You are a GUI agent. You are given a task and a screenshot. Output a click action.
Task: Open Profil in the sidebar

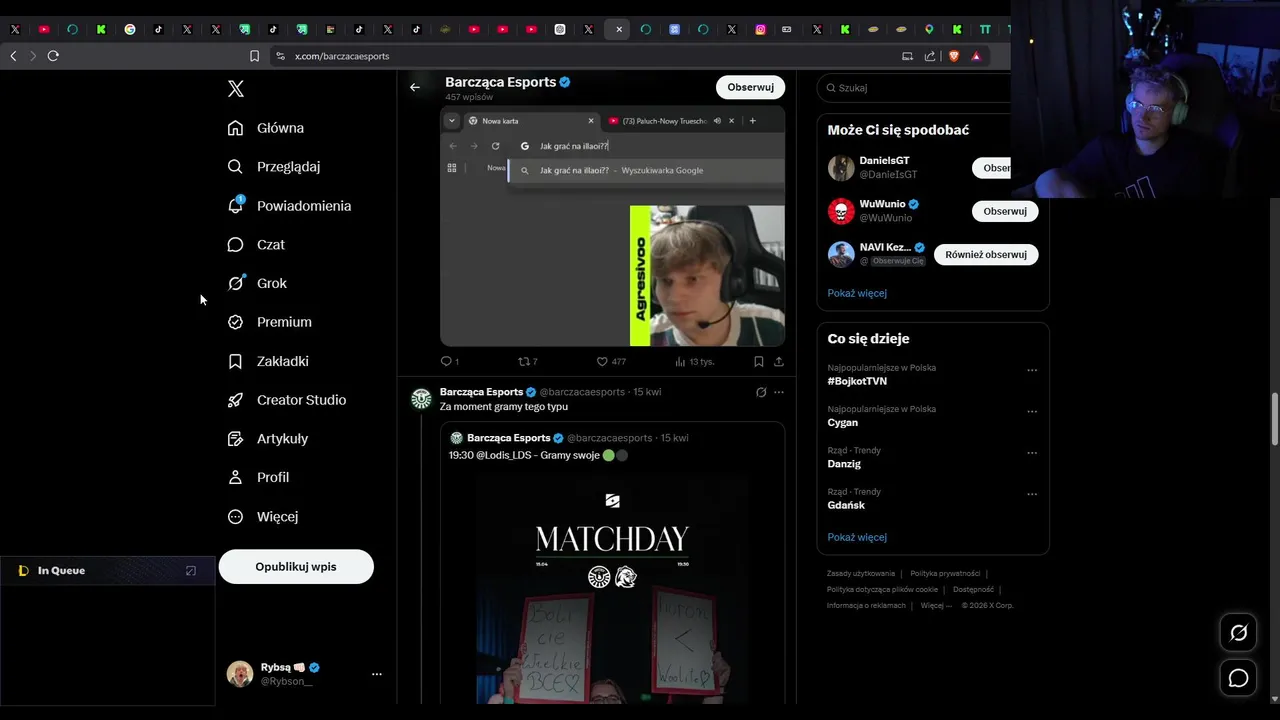pyautogui.click(x=258, y=478)
